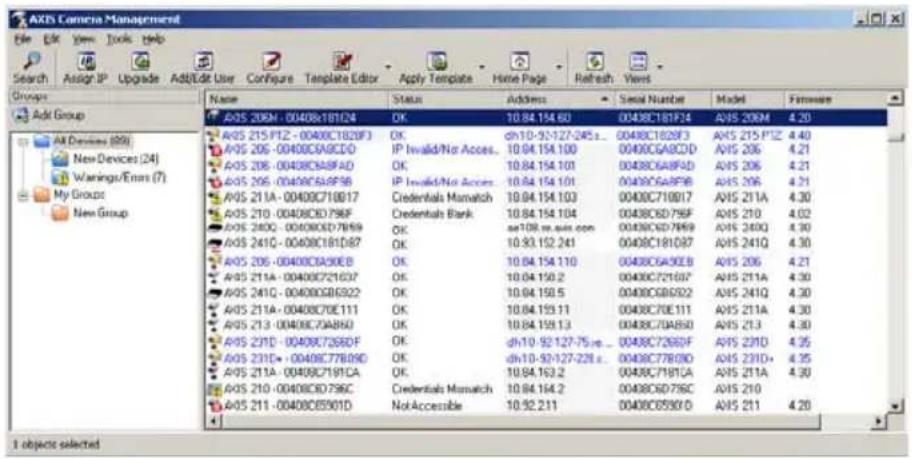Select row AXIS 211A - 00408C7191CA

click(547, 372)
